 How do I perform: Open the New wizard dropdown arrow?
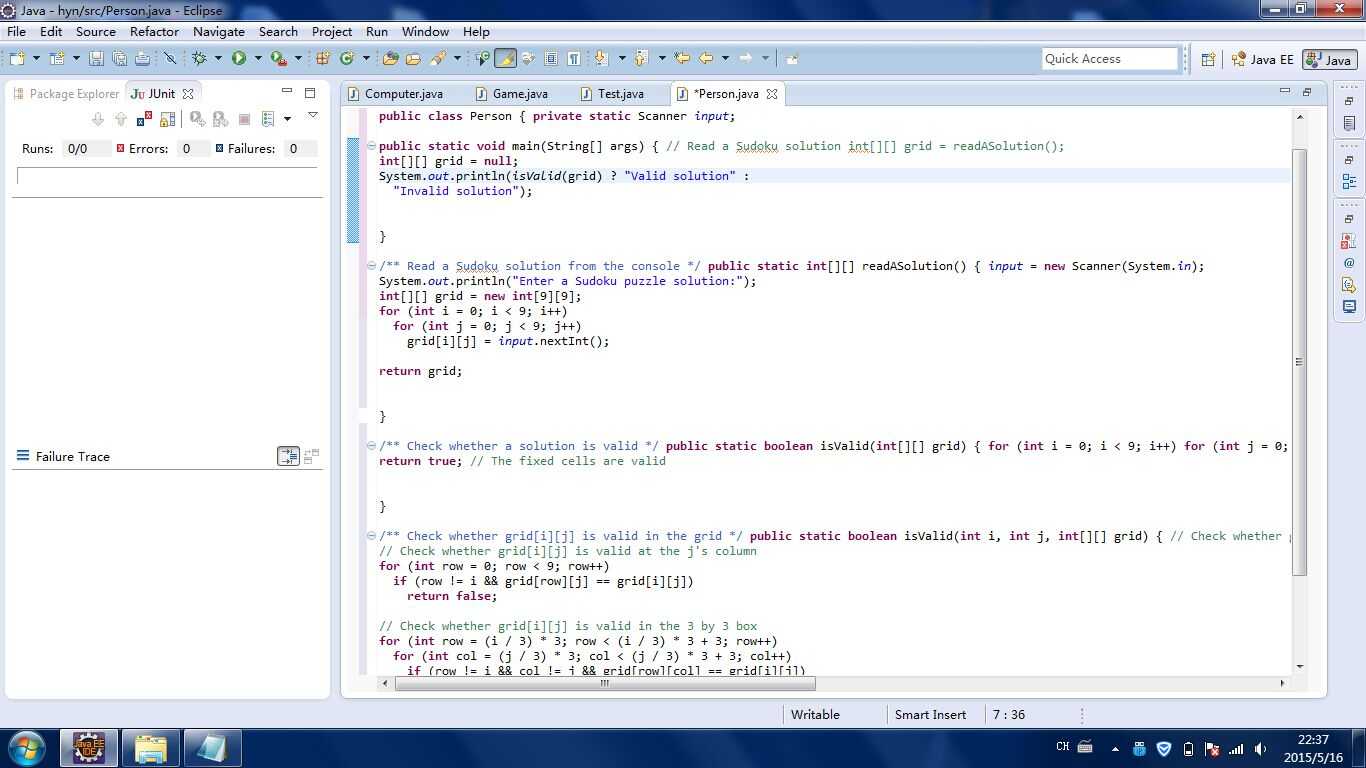pos(36,59)
